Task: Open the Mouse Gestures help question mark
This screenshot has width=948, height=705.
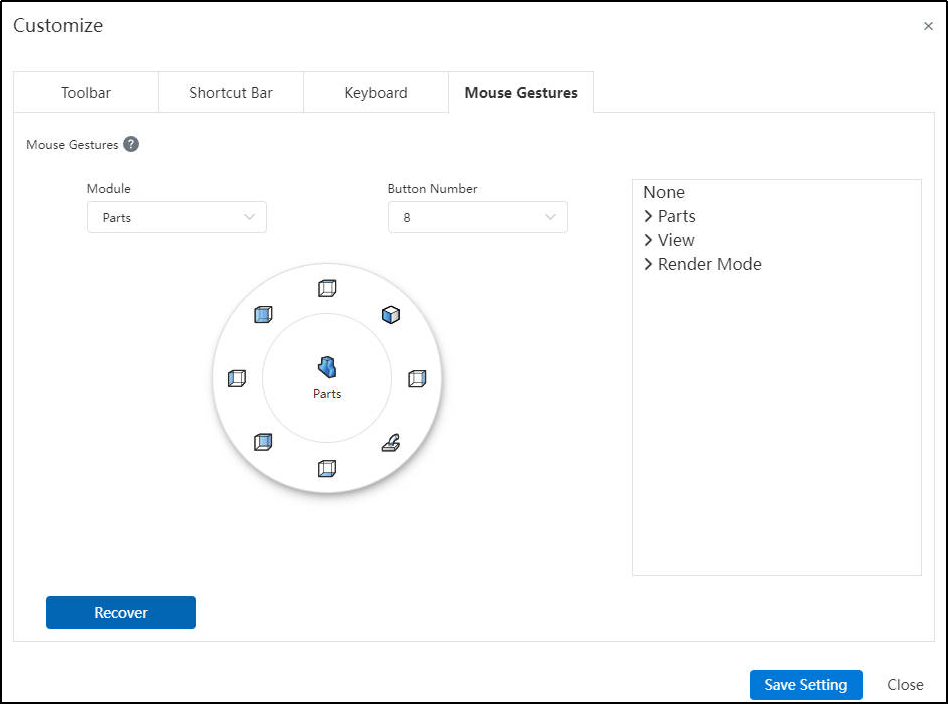Action: [x=131, y=145]
